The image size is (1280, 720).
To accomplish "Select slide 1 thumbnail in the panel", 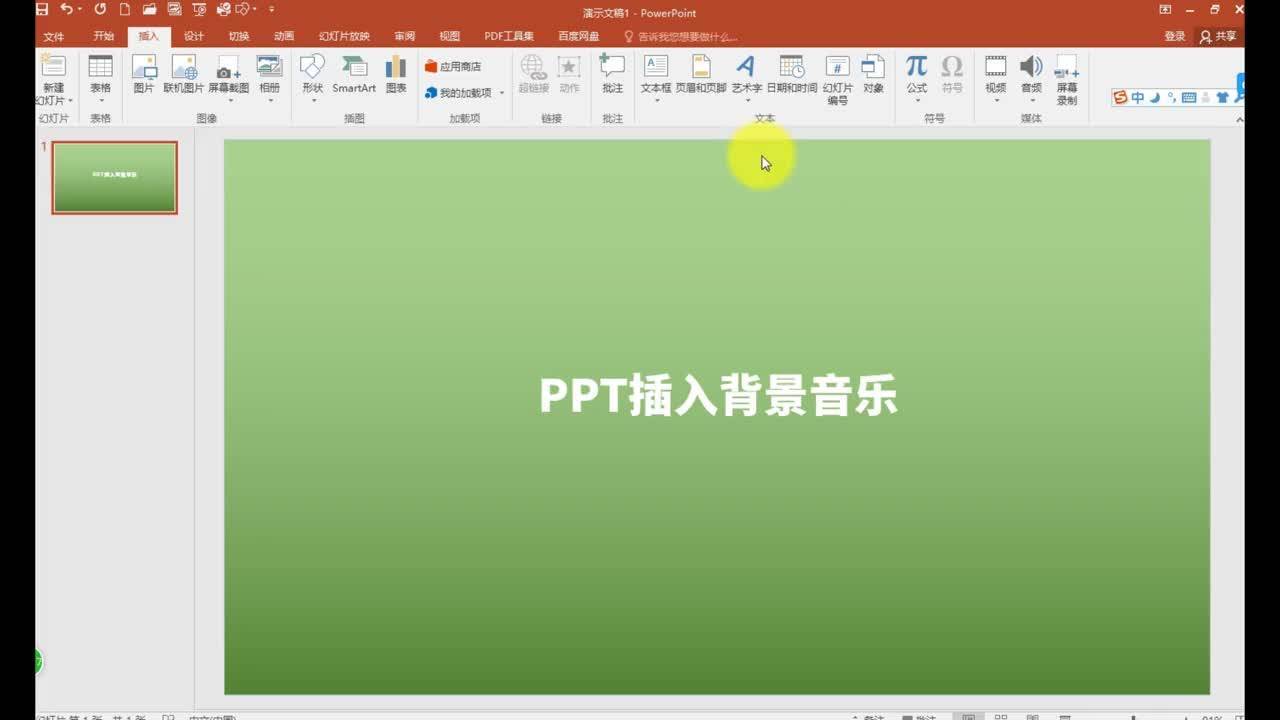I will click(114, 177).
